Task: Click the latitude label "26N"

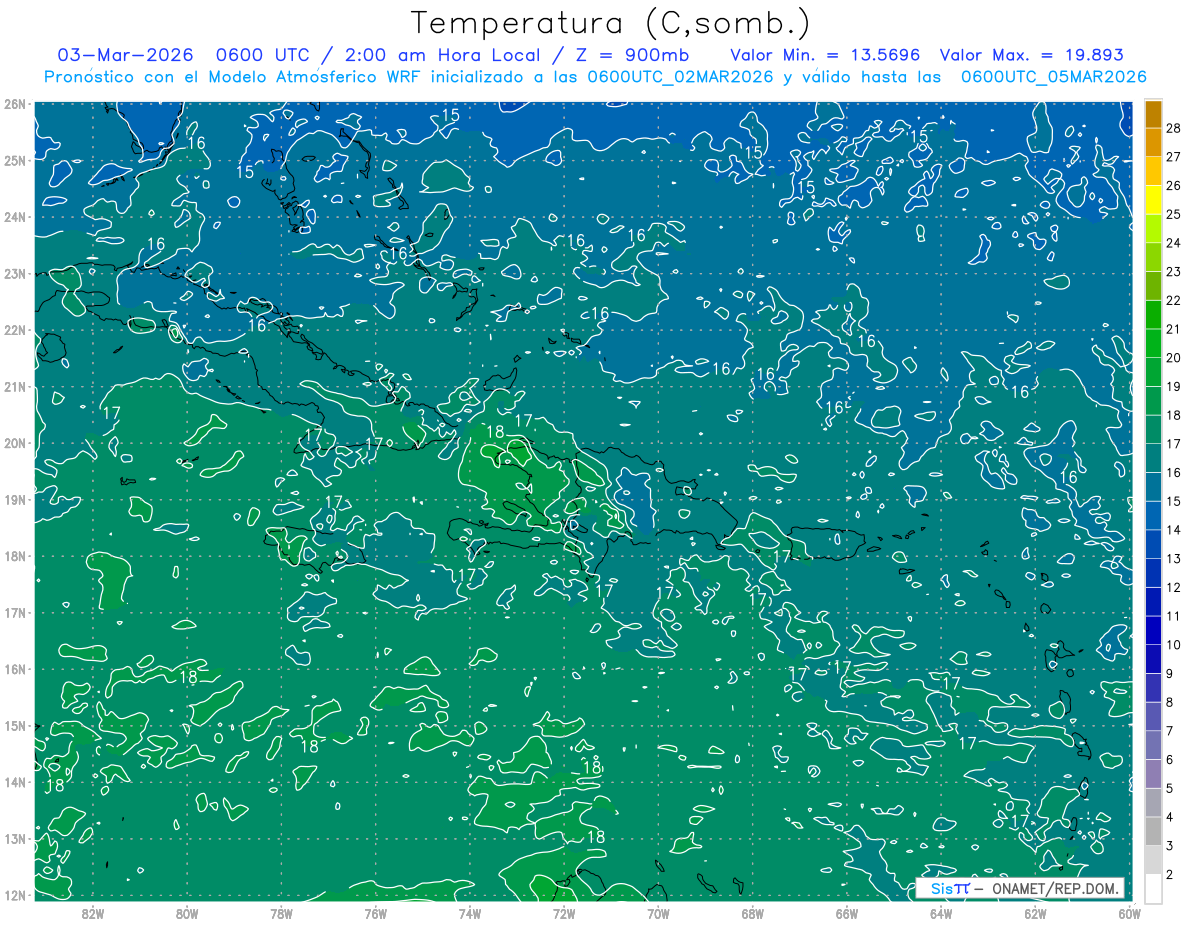Action: 14,104
